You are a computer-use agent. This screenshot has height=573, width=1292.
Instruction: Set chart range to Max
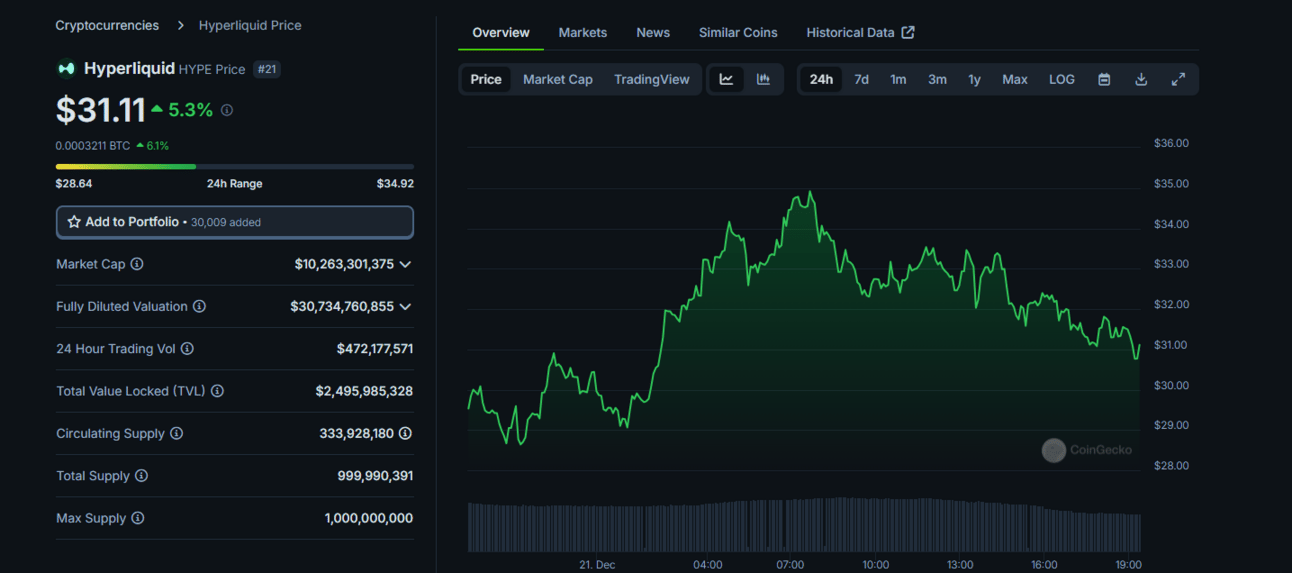[x=1015, y=79]
